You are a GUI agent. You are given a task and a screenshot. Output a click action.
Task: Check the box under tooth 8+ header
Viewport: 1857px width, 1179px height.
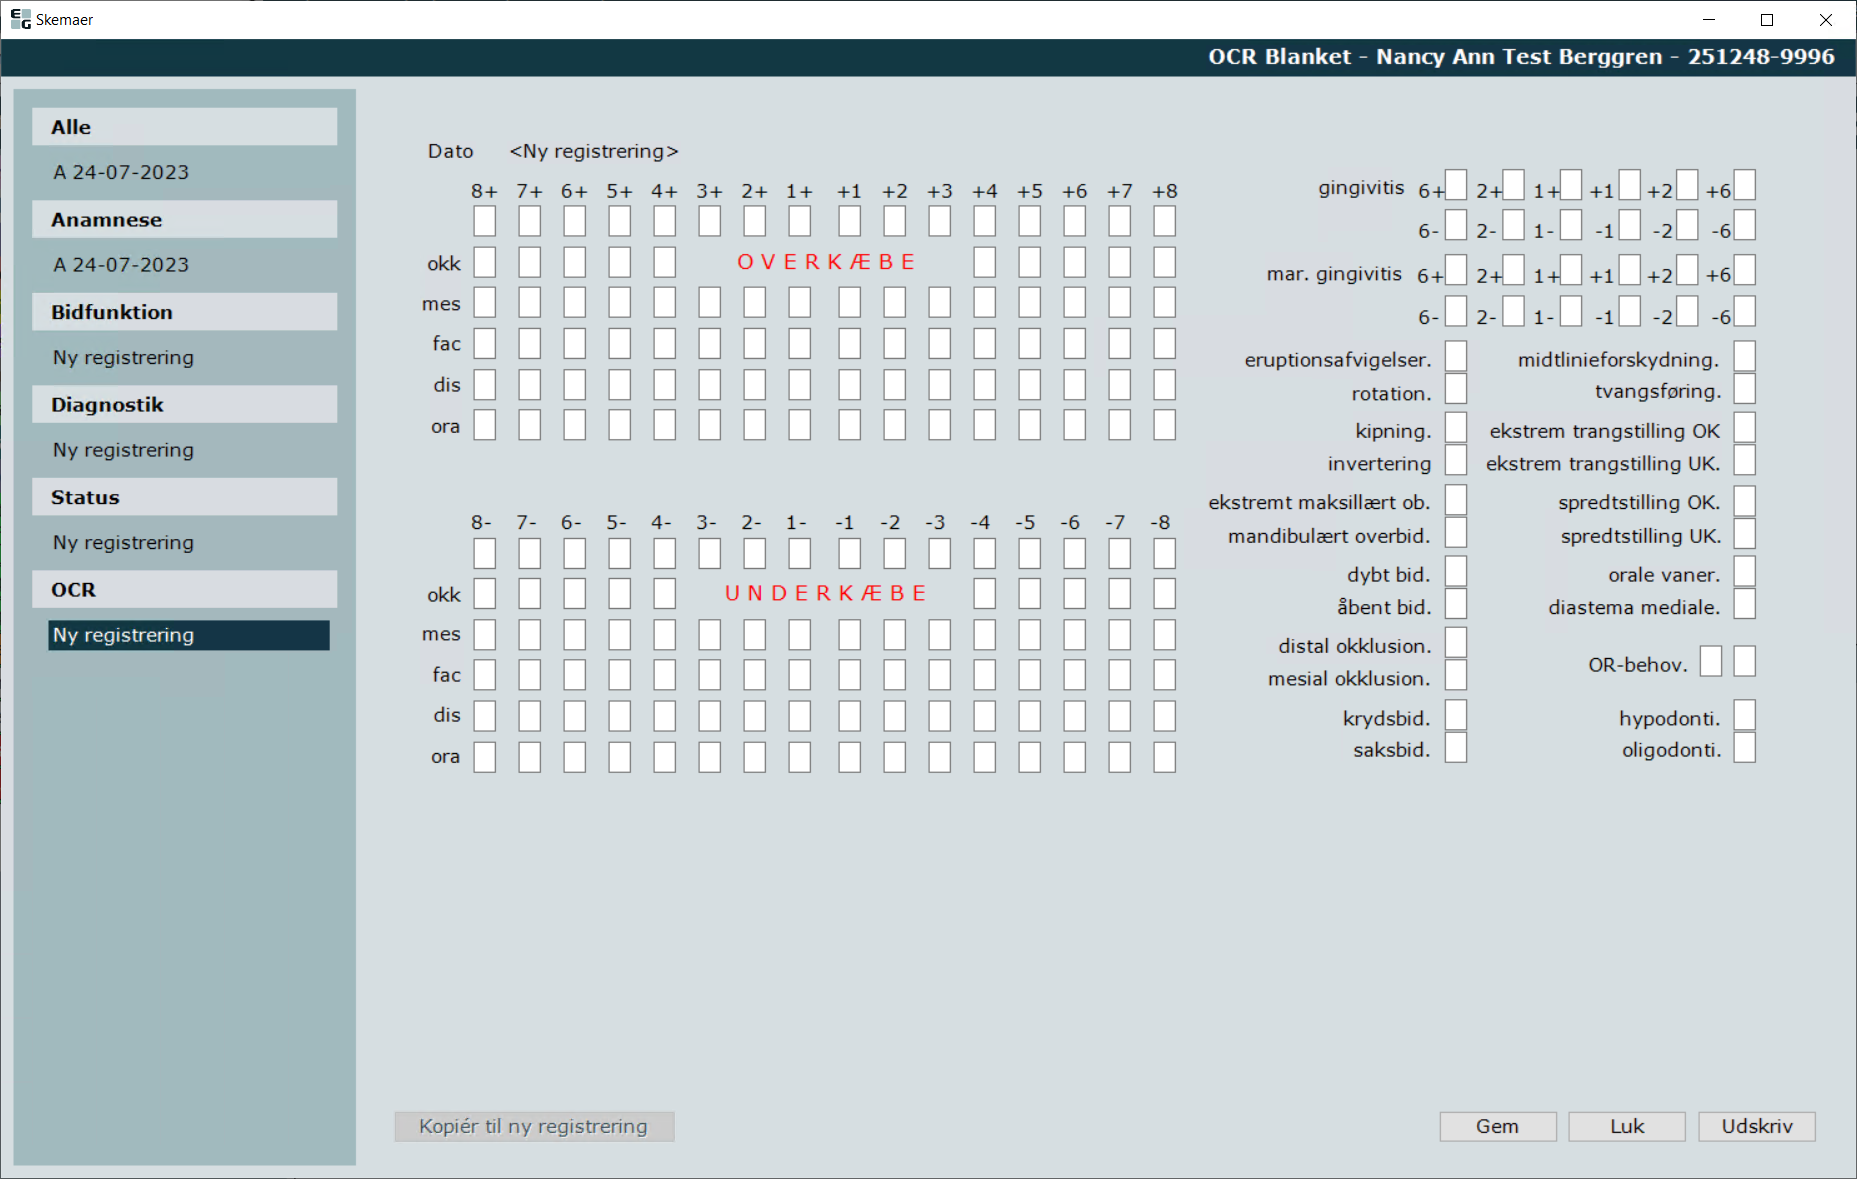pos(485,221)
